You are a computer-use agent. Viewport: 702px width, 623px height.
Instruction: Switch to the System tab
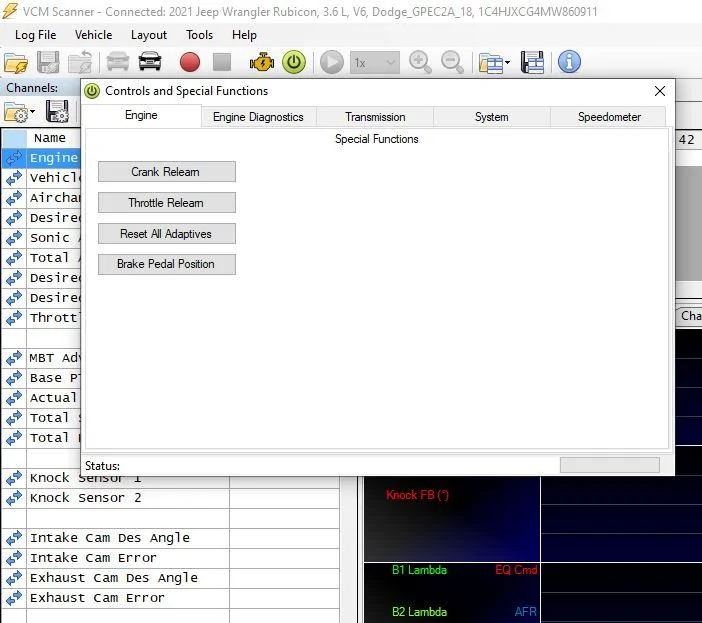click(492, 117)
